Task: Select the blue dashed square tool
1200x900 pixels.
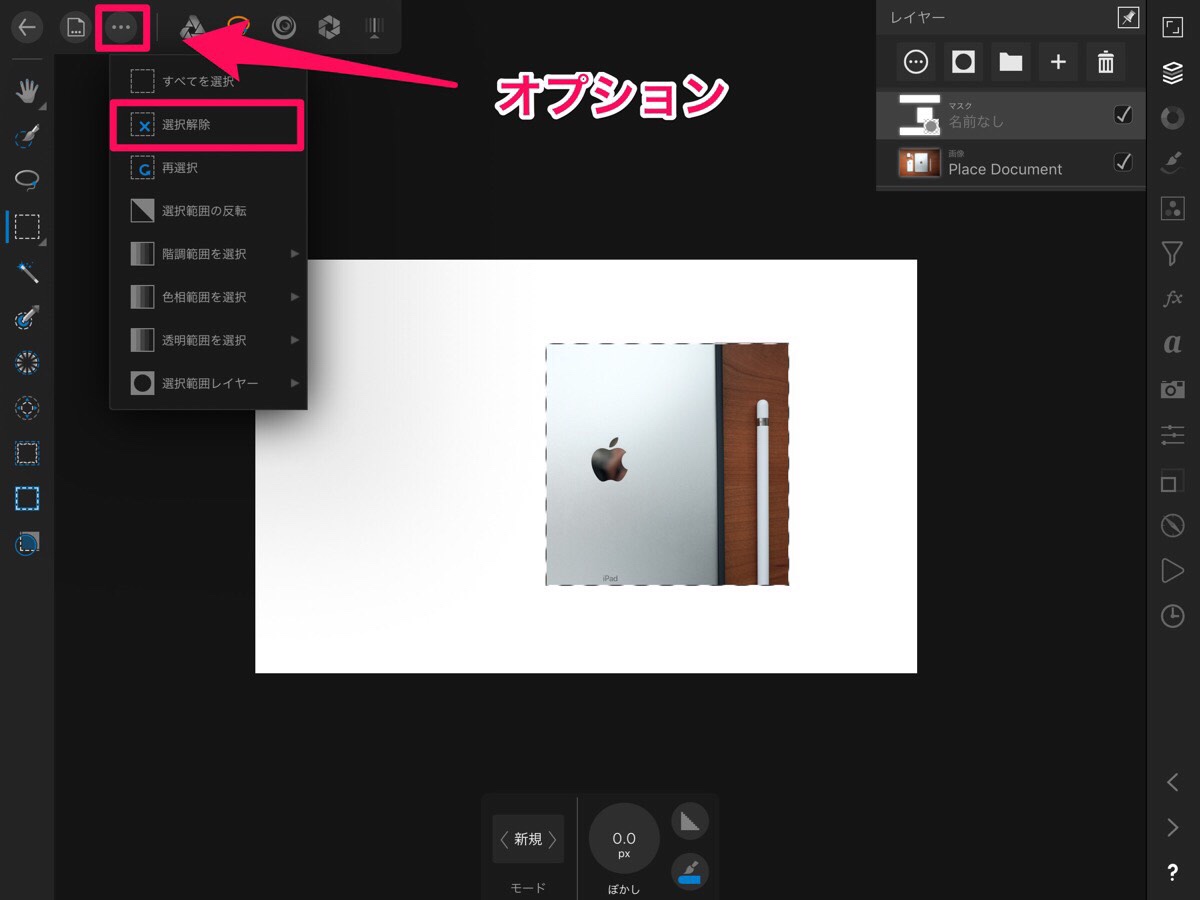Action: point(27,498)
